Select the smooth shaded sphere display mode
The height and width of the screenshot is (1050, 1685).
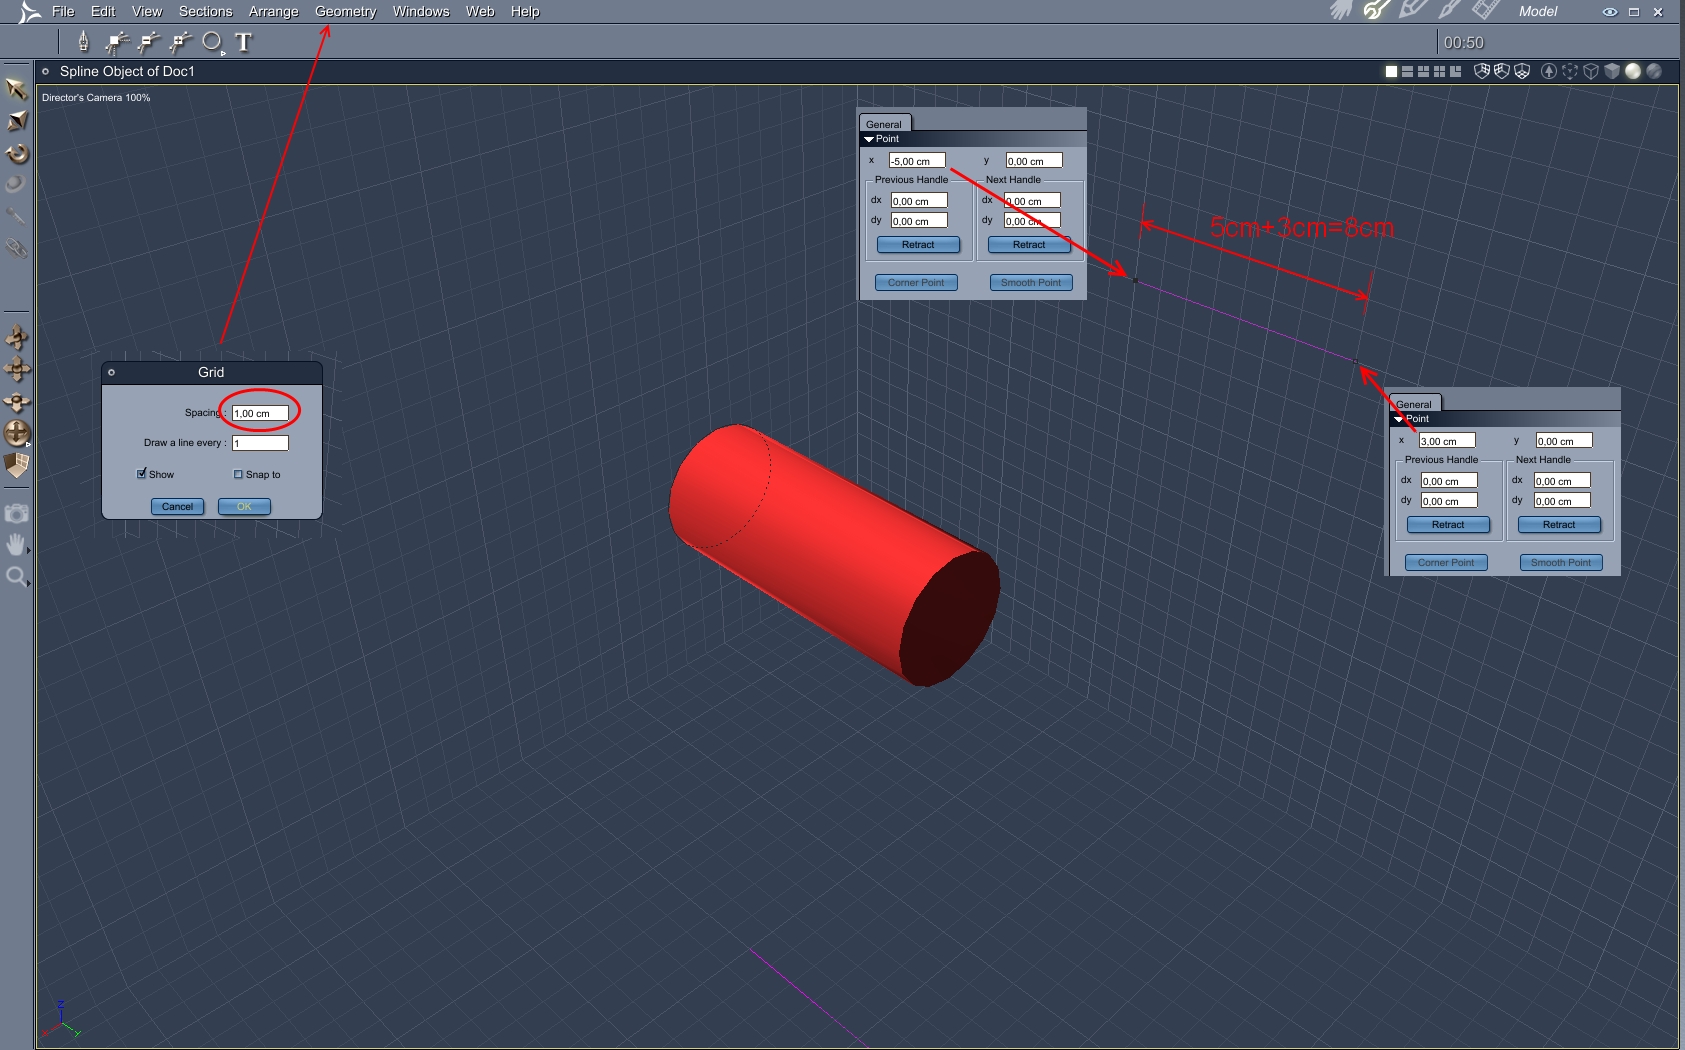1633,71
